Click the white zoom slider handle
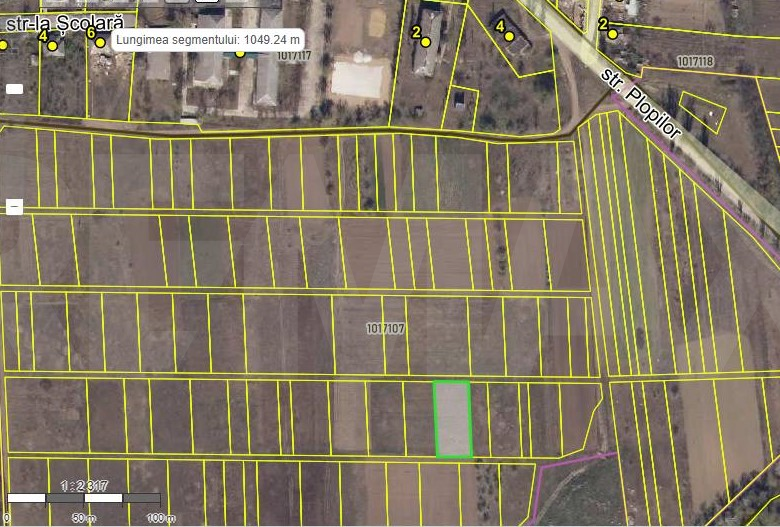The width and height of the screenshot is (780, 527). click(x=14, y=89)
